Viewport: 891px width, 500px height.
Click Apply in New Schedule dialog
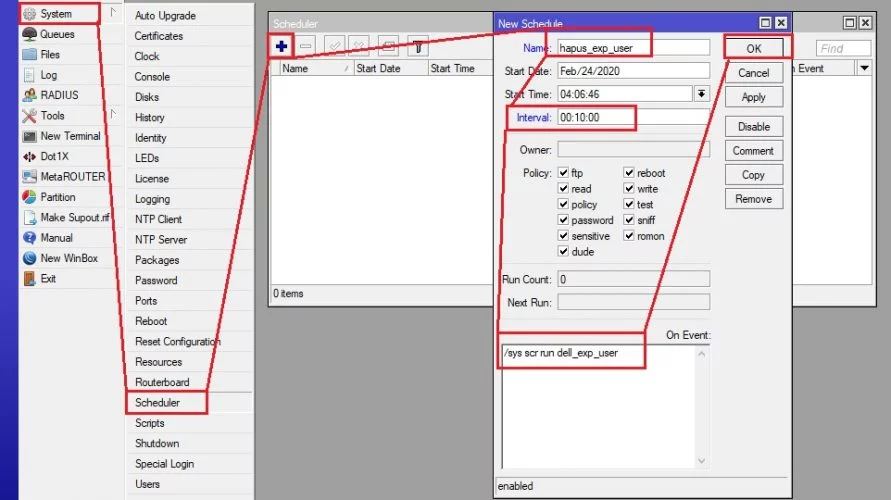click(x=754, y=97)
